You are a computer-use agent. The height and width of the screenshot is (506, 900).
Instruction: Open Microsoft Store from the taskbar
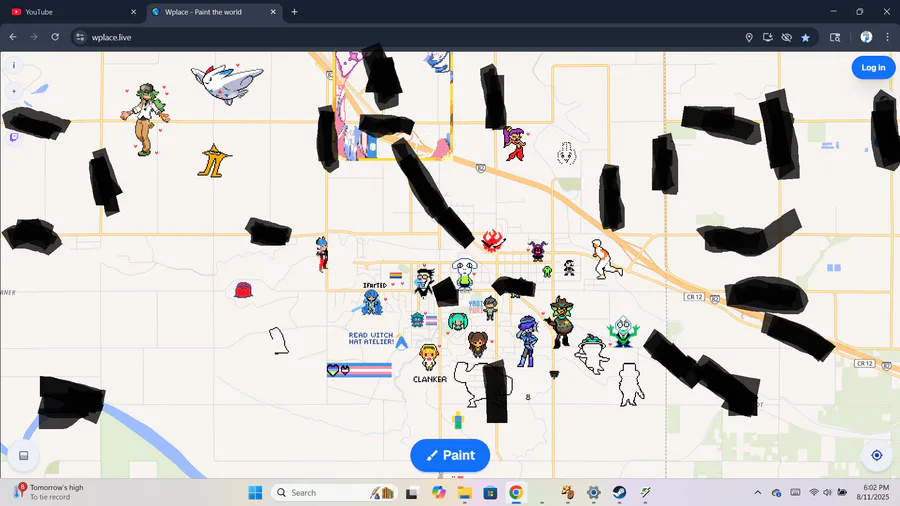point(490,492)
